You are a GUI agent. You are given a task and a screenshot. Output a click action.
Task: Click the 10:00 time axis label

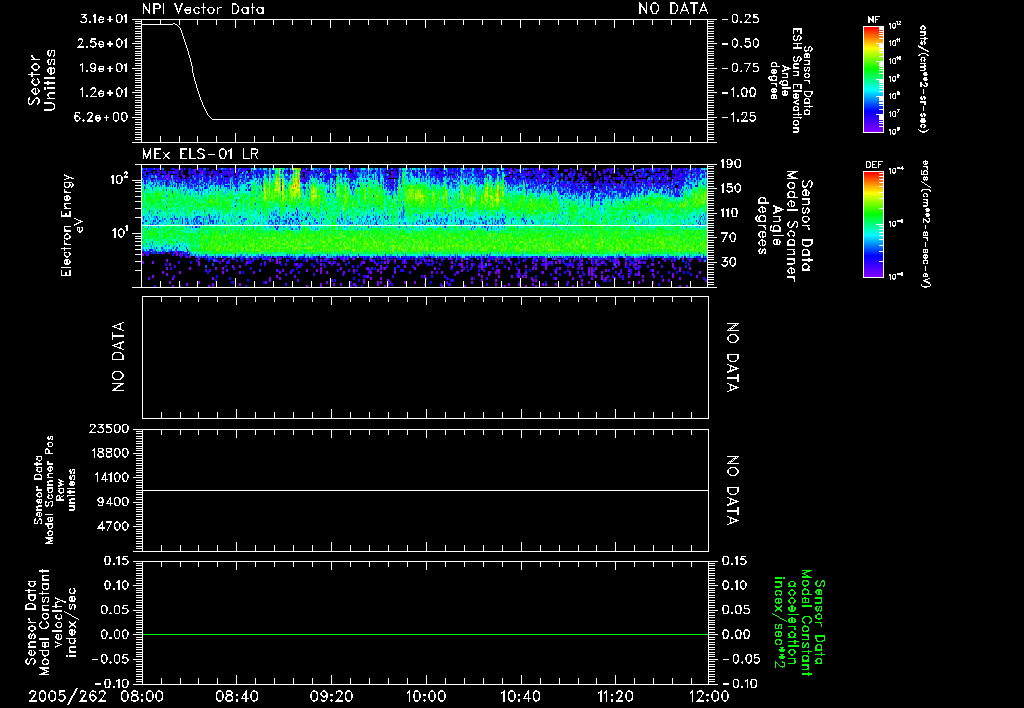(426, 695)
